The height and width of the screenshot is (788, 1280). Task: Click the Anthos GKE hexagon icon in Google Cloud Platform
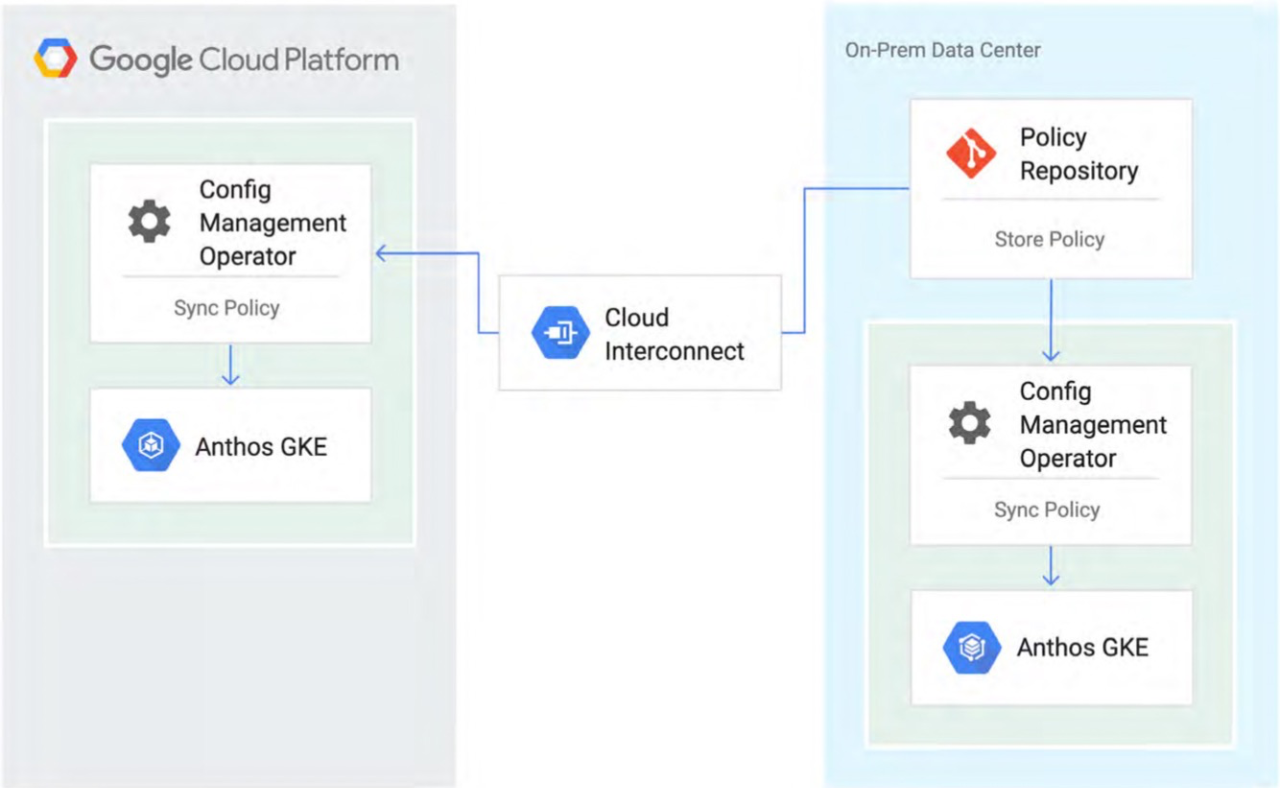click(151, 446)
